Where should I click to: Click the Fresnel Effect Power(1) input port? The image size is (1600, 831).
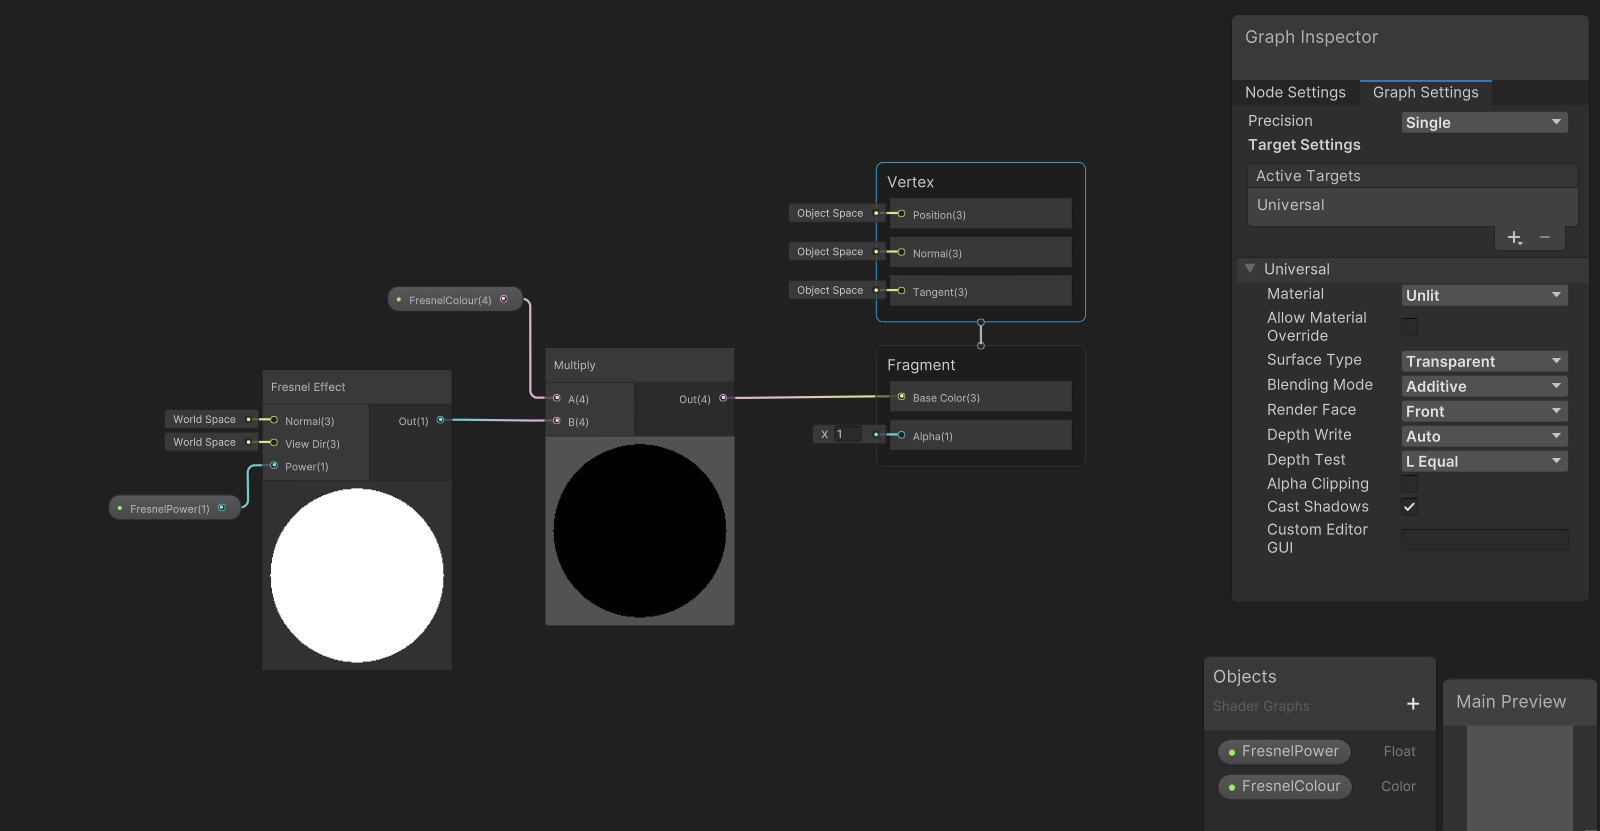coord(274,465)
